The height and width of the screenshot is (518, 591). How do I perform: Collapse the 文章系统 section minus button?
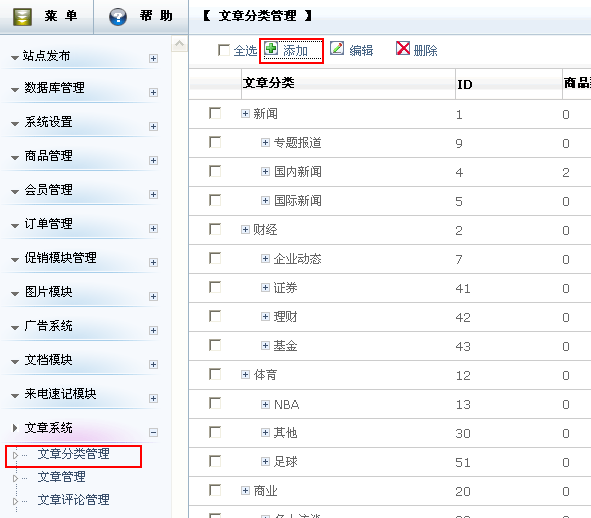pos(153,432)
